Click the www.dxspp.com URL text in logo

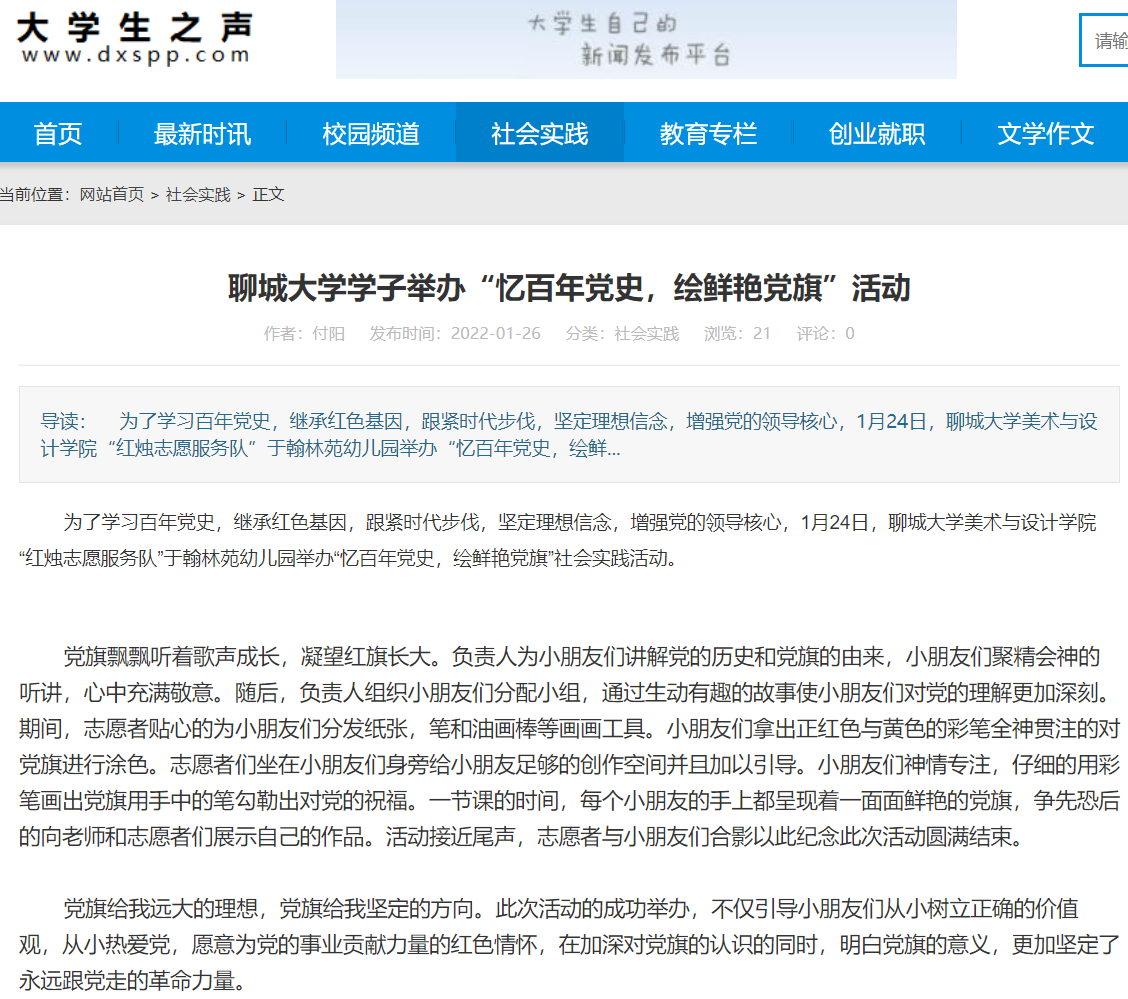pyautogui.click(x=136, y=56)
